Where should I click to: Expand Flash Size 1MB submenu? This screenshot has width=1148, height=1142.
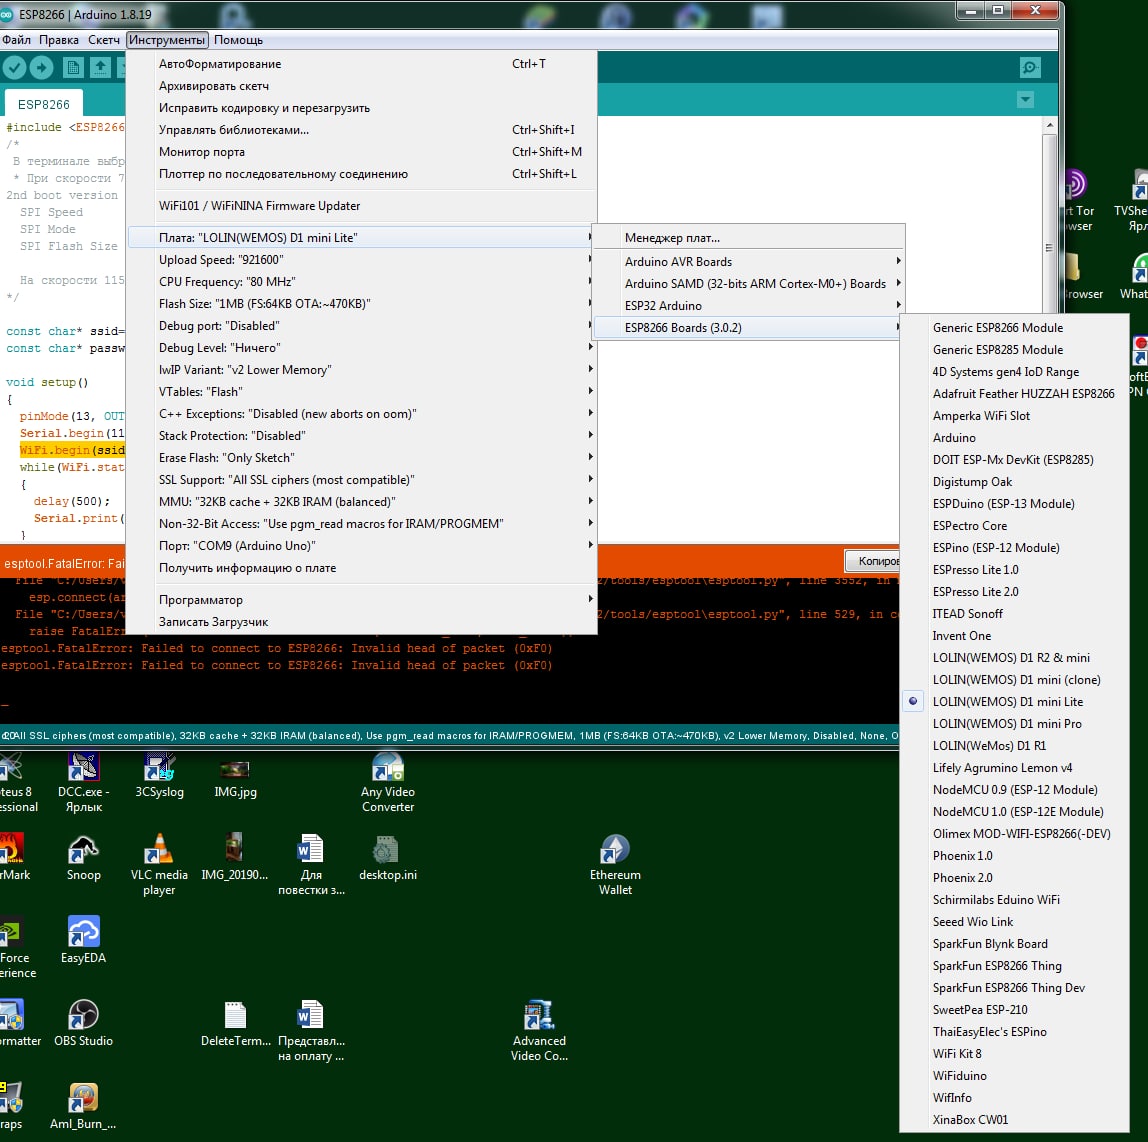pyautogui.click(x=362, y=303)
